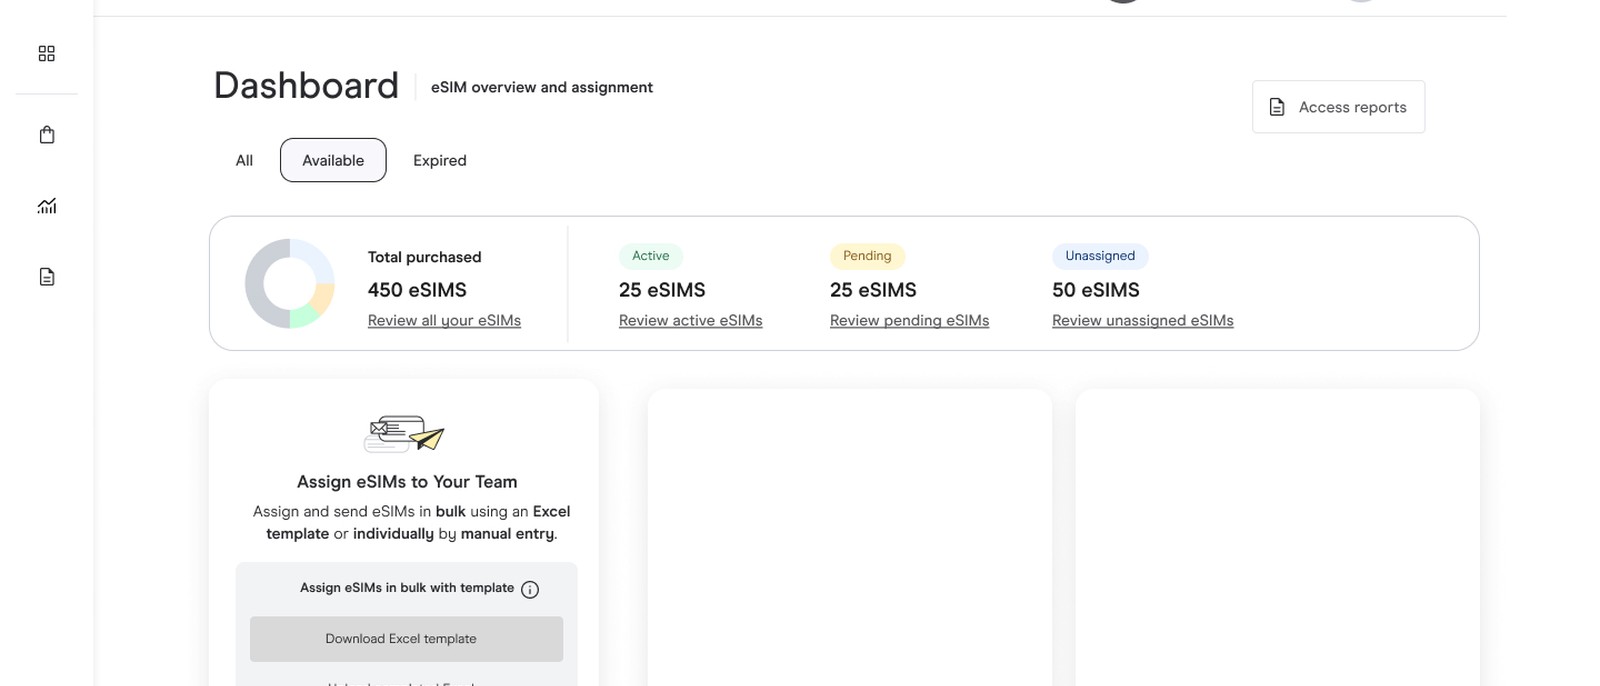Click the yellow Pending status badge
The width and height of the screenshot is (1600, 686).
(867, 256)
